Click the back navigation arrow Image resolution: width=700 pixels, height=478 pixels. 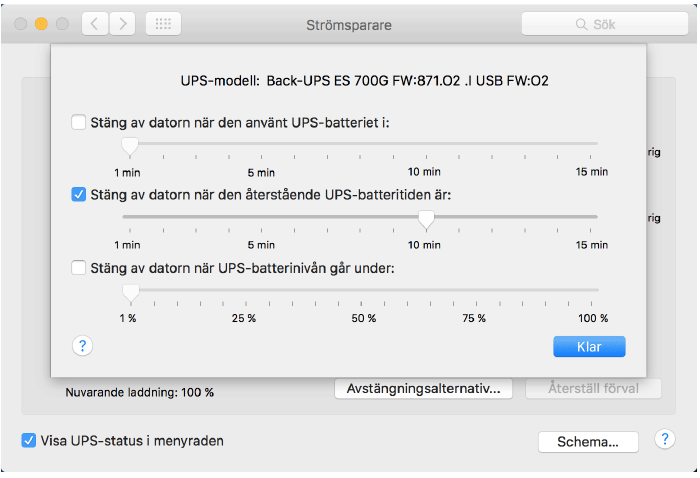[94, 23]
